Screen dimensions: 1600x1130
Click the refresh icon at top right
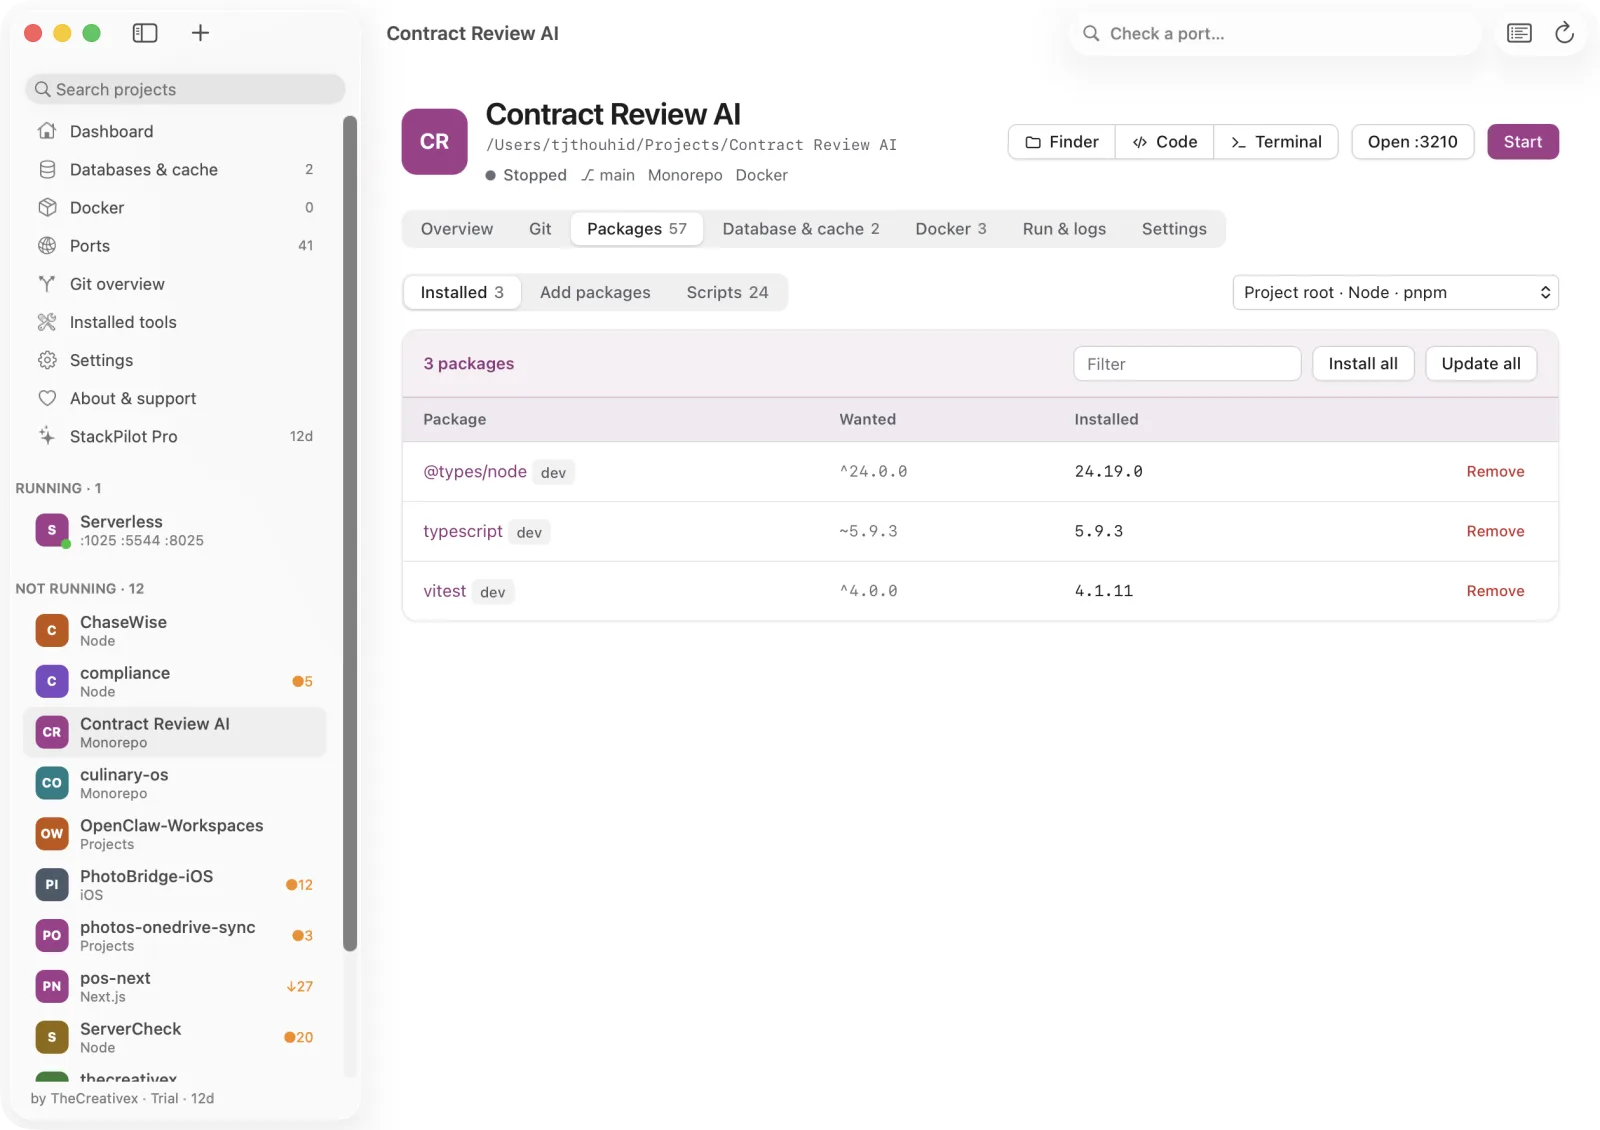tap(1564, 33)
